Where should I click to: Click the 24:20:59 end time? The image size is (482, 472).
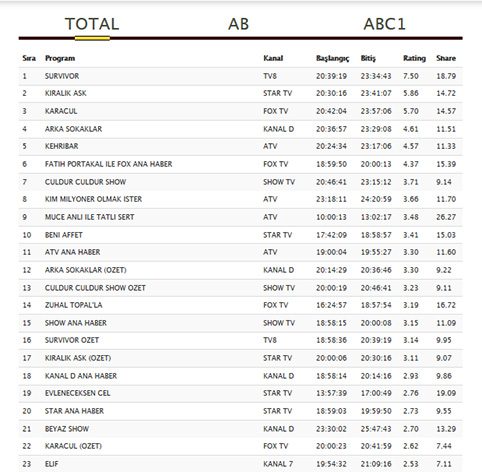[376, 199]
